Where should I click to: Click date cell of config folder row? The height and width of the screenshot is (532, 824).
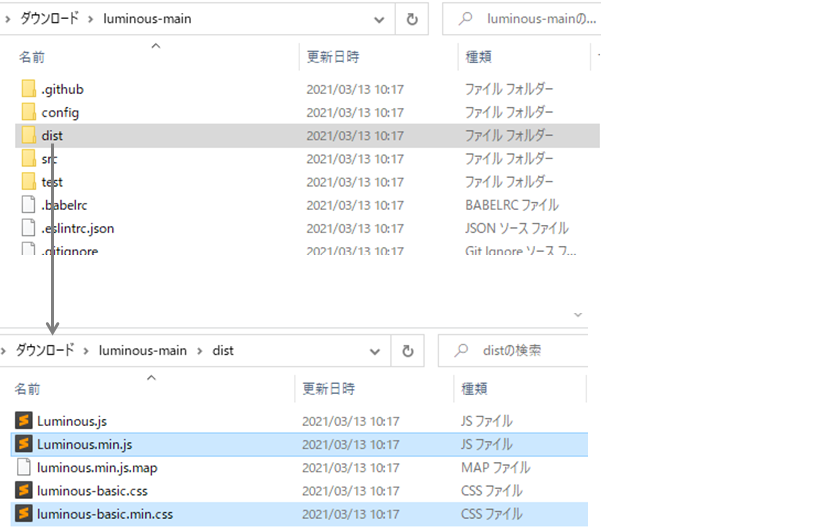click(x=355, y=112)
